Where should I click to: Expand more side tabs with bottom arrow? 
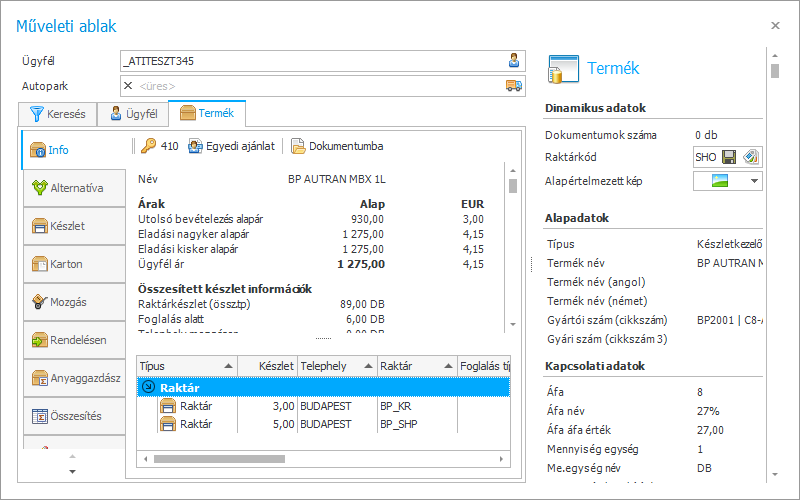[x=72, y=470]
